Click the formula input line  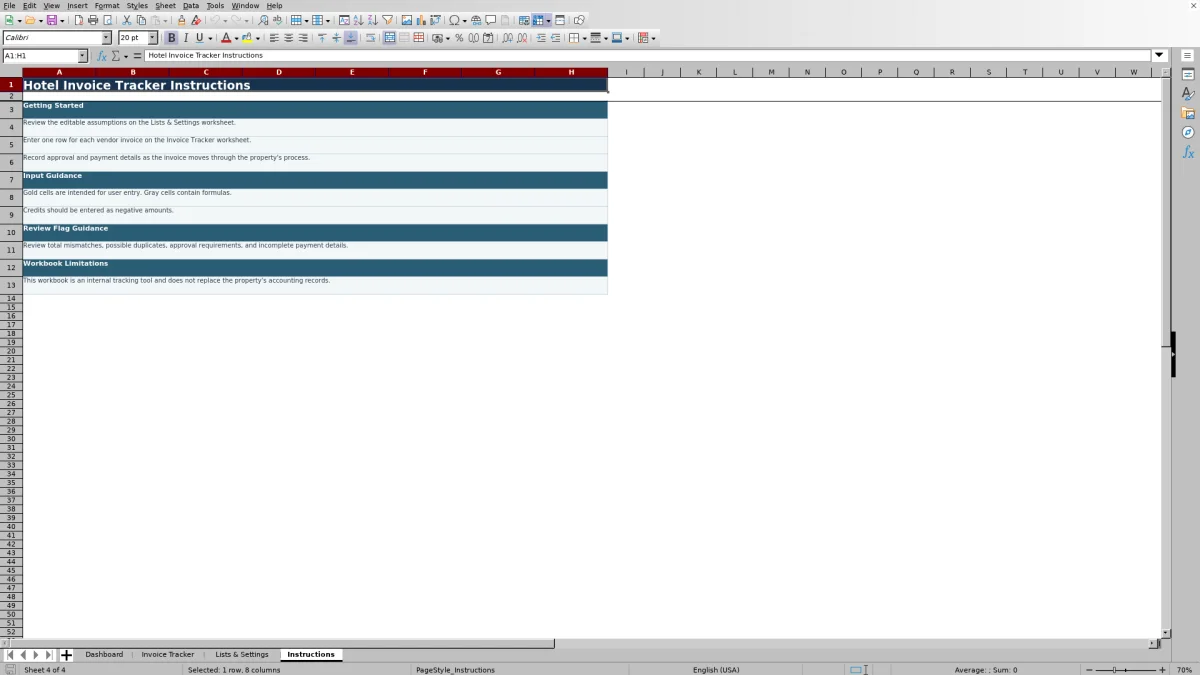point(647,56)
